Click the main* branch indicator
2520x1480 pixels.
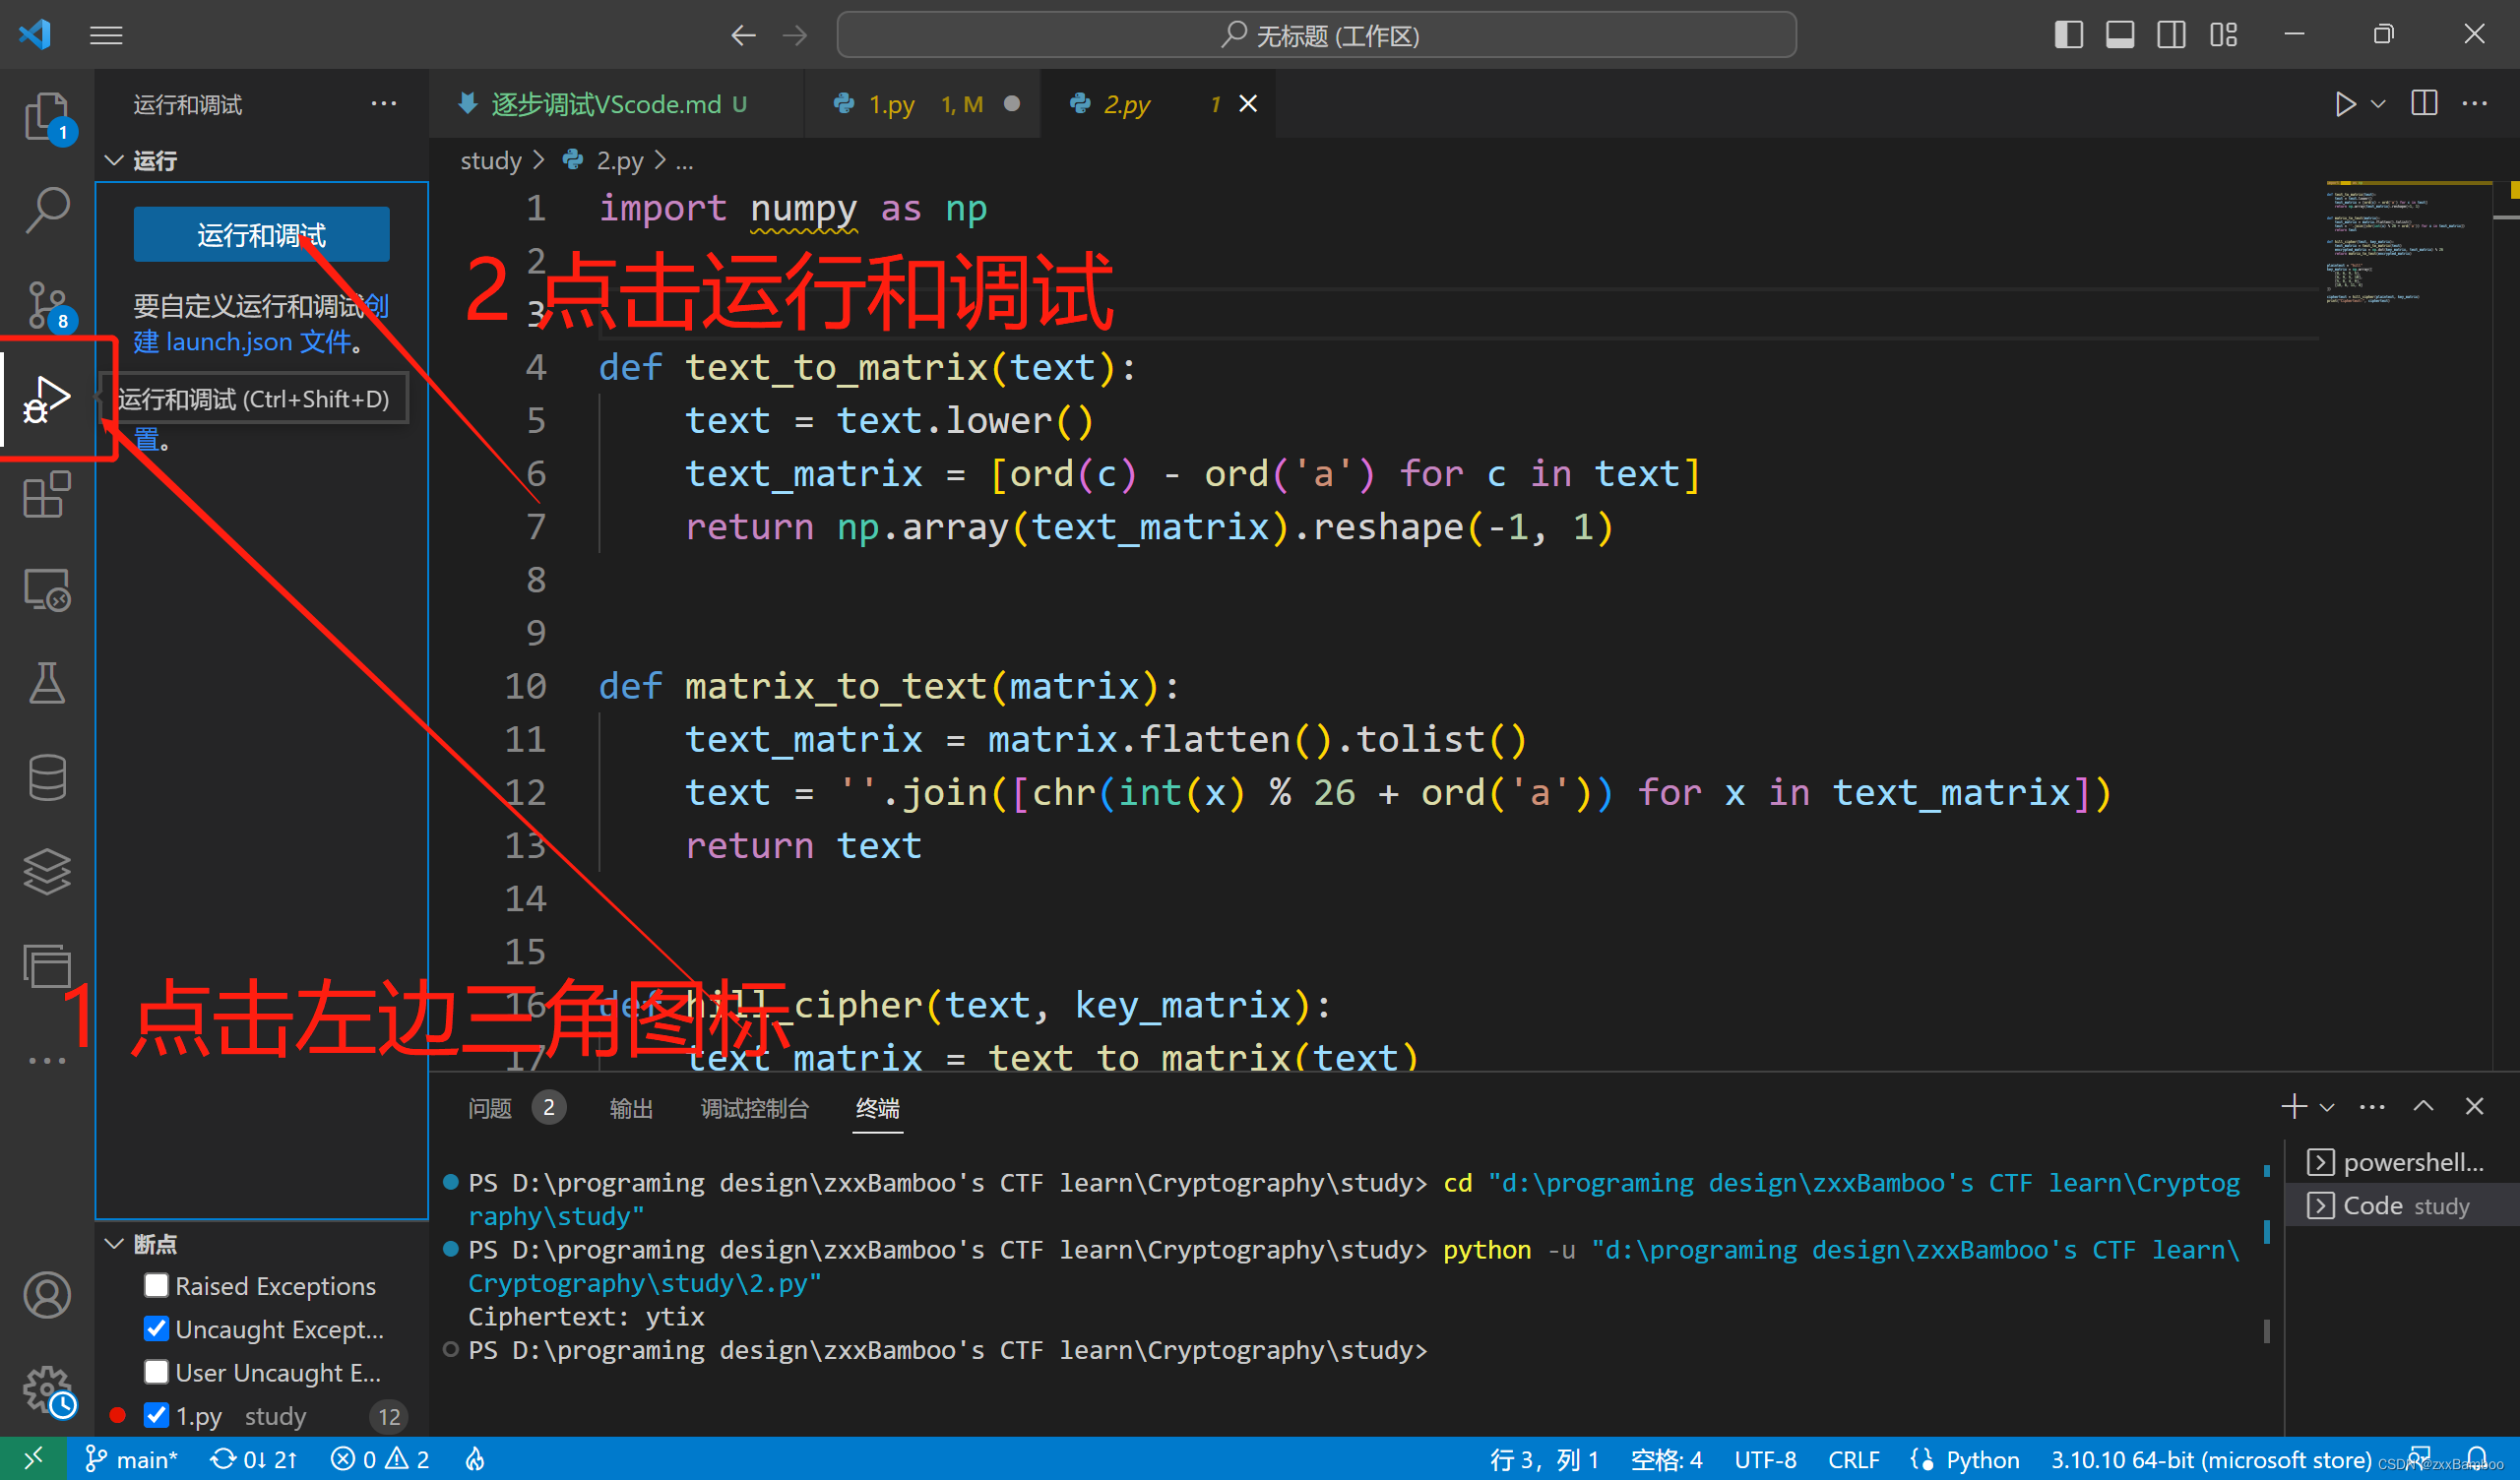point(131,1459)
